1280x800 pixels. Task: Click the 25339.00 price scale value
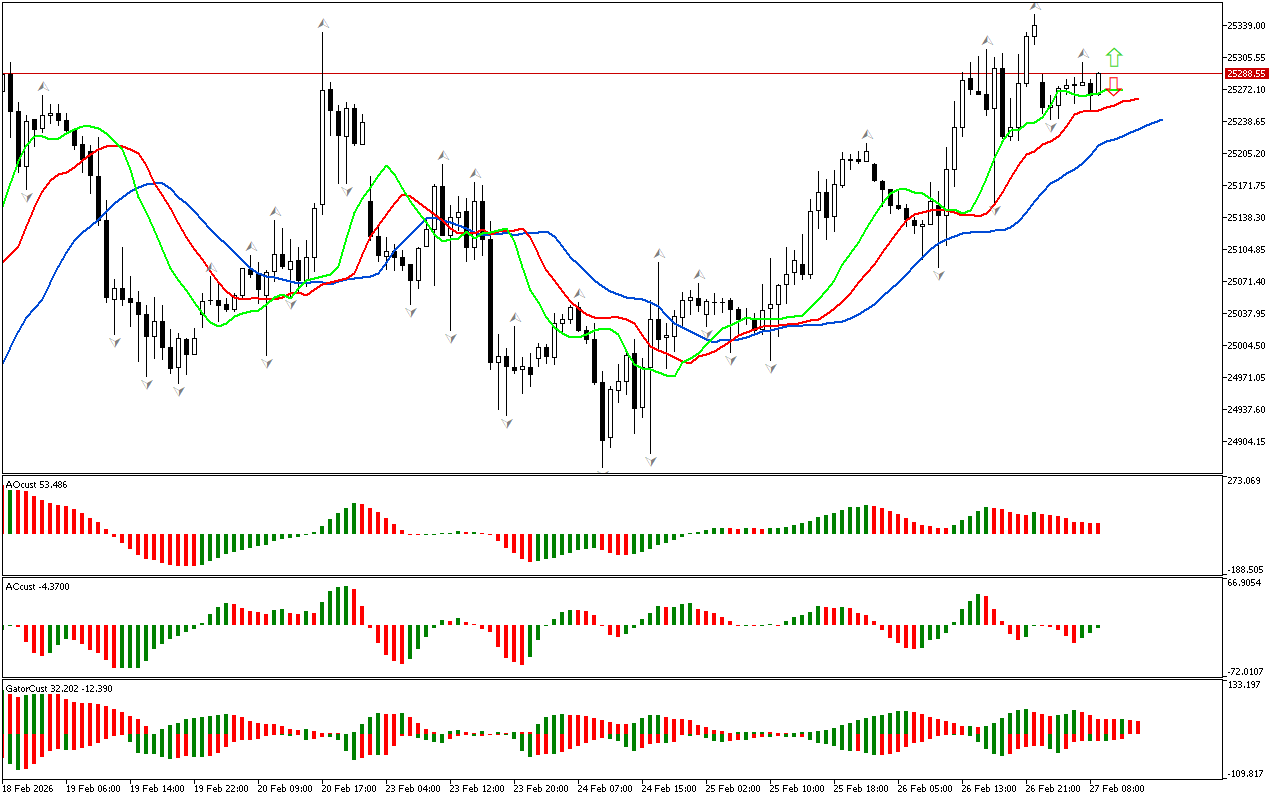(1245, 25)
